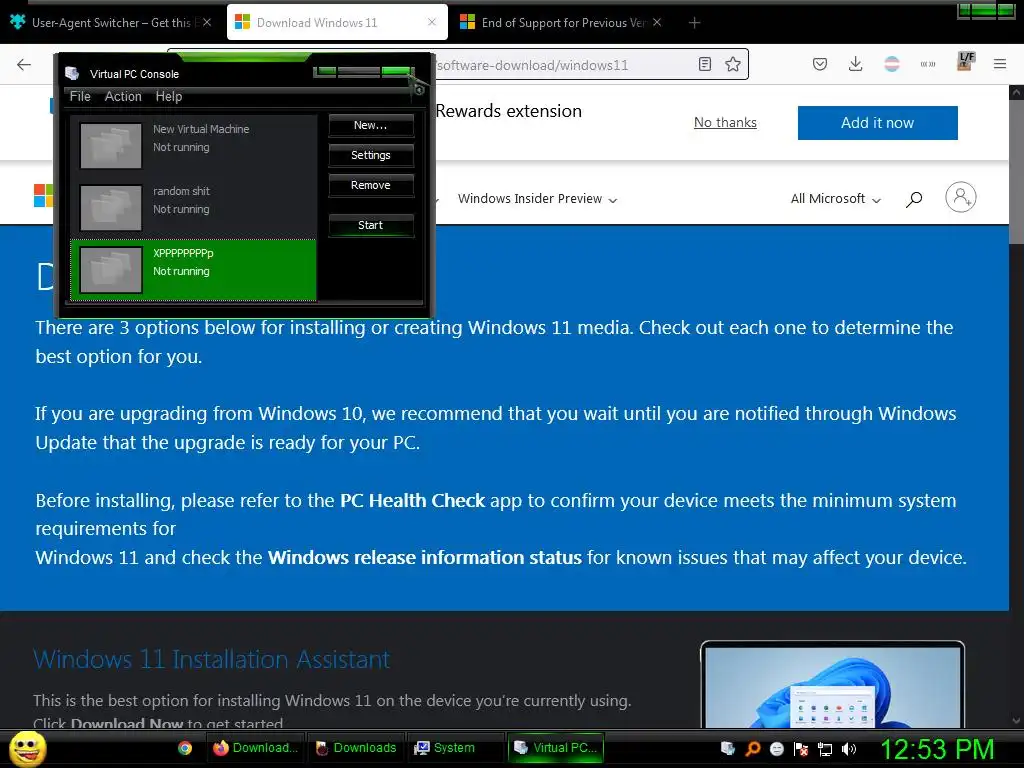Click thumbnail of New Virtual Machine

coord(110,146)
